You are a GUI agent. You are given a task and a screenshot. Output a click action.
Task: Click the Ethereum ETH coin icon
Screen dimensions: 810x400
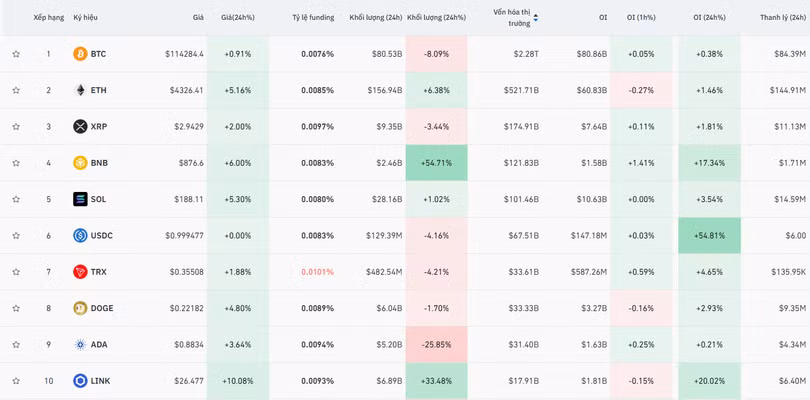[x=80, y=90]
